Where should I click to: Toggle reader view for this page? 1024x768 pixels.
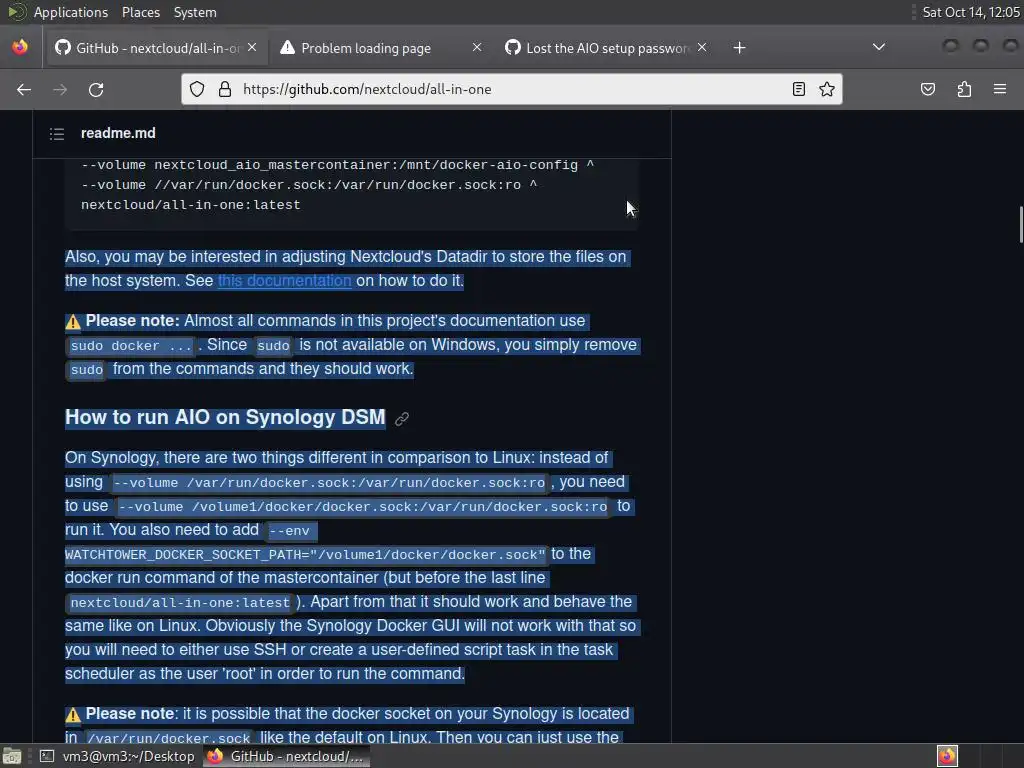point(798,89)
